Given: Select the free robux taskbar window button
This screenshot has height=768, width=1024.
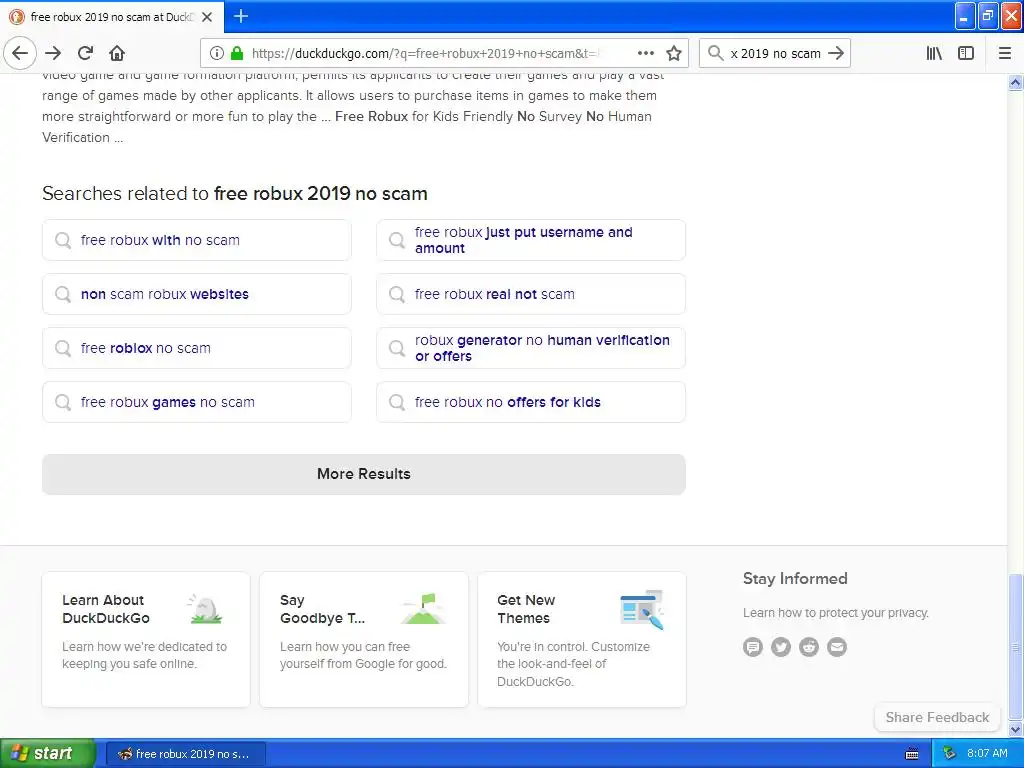Looking at the screenshot, I should (x=185, y=754).
